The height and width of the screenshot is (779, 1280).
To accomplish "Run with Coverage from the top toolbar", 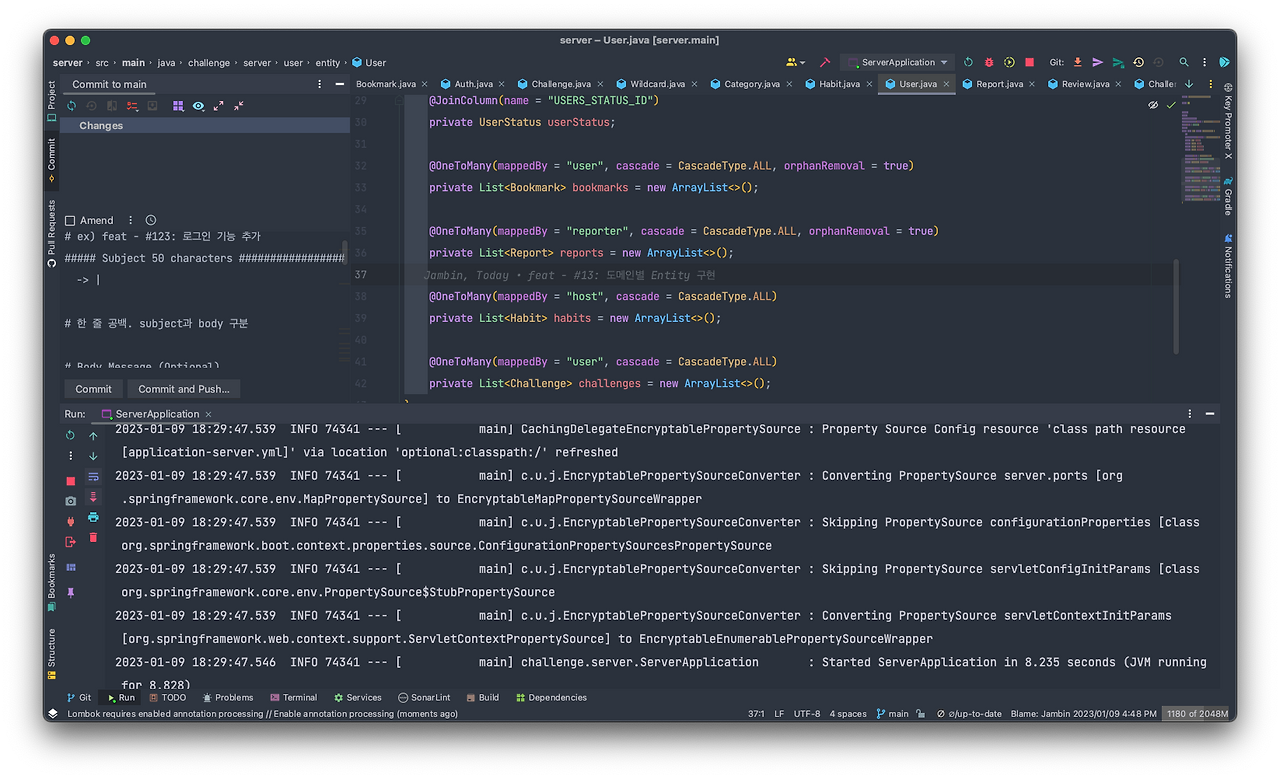I will [x=1009, y=62].
